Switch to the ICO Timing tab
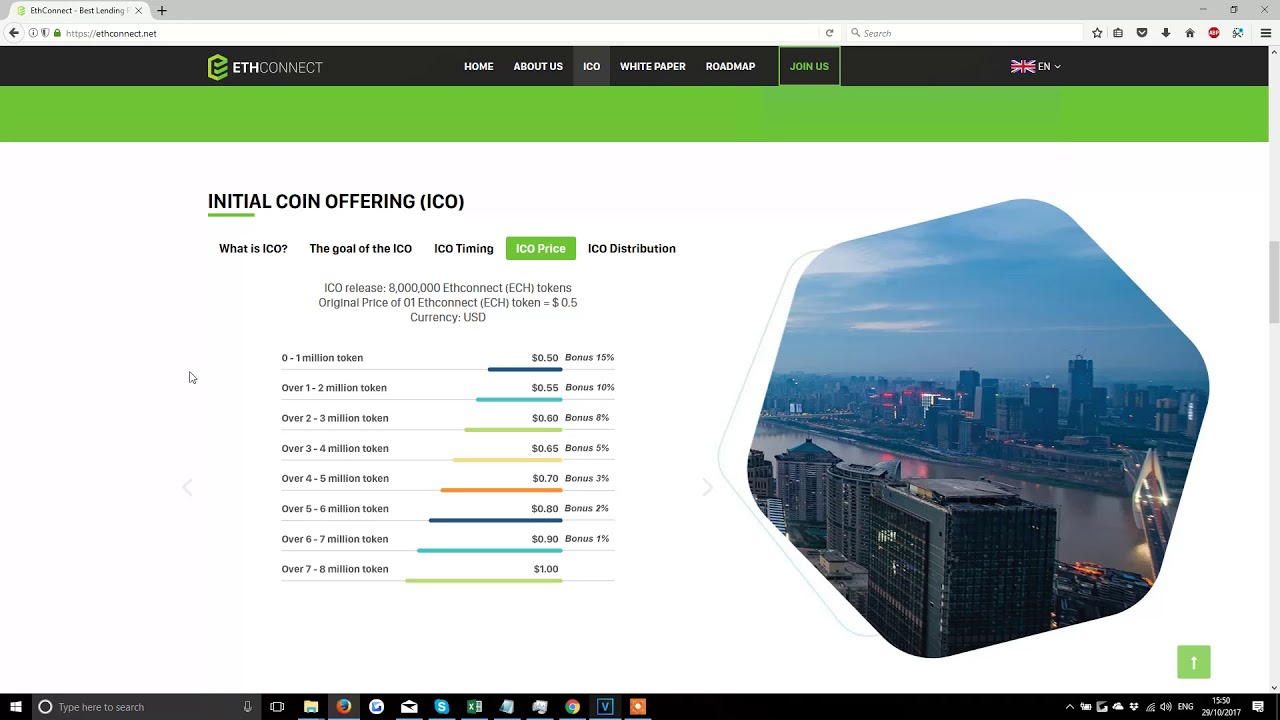The height and width of the screenshot is (720, 1280). pos(464,249)
